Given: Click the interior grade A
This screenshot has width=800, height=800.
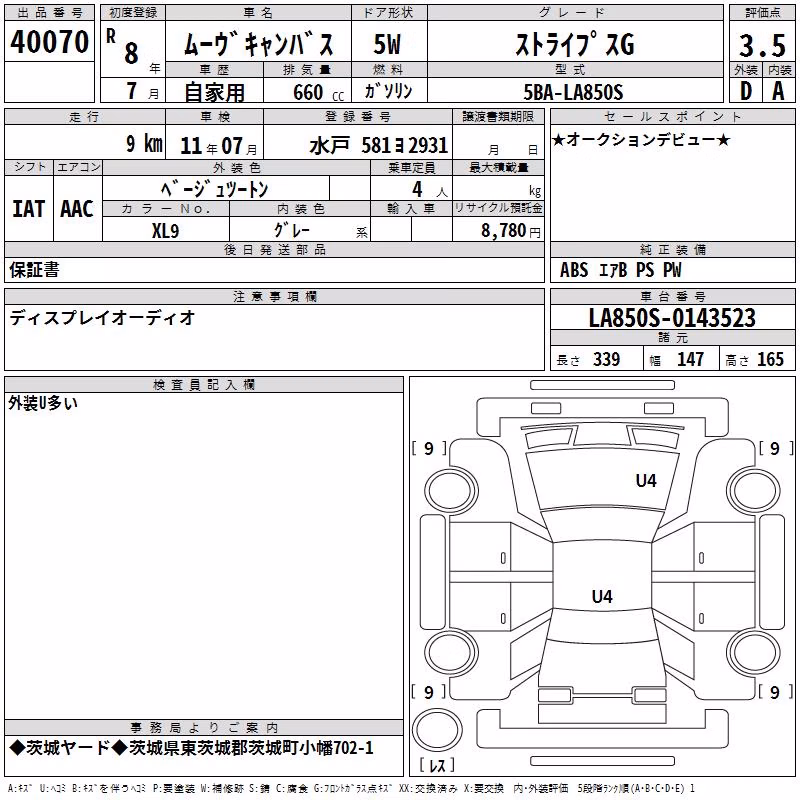Looking at the screenshot, I should pos(778,91).
